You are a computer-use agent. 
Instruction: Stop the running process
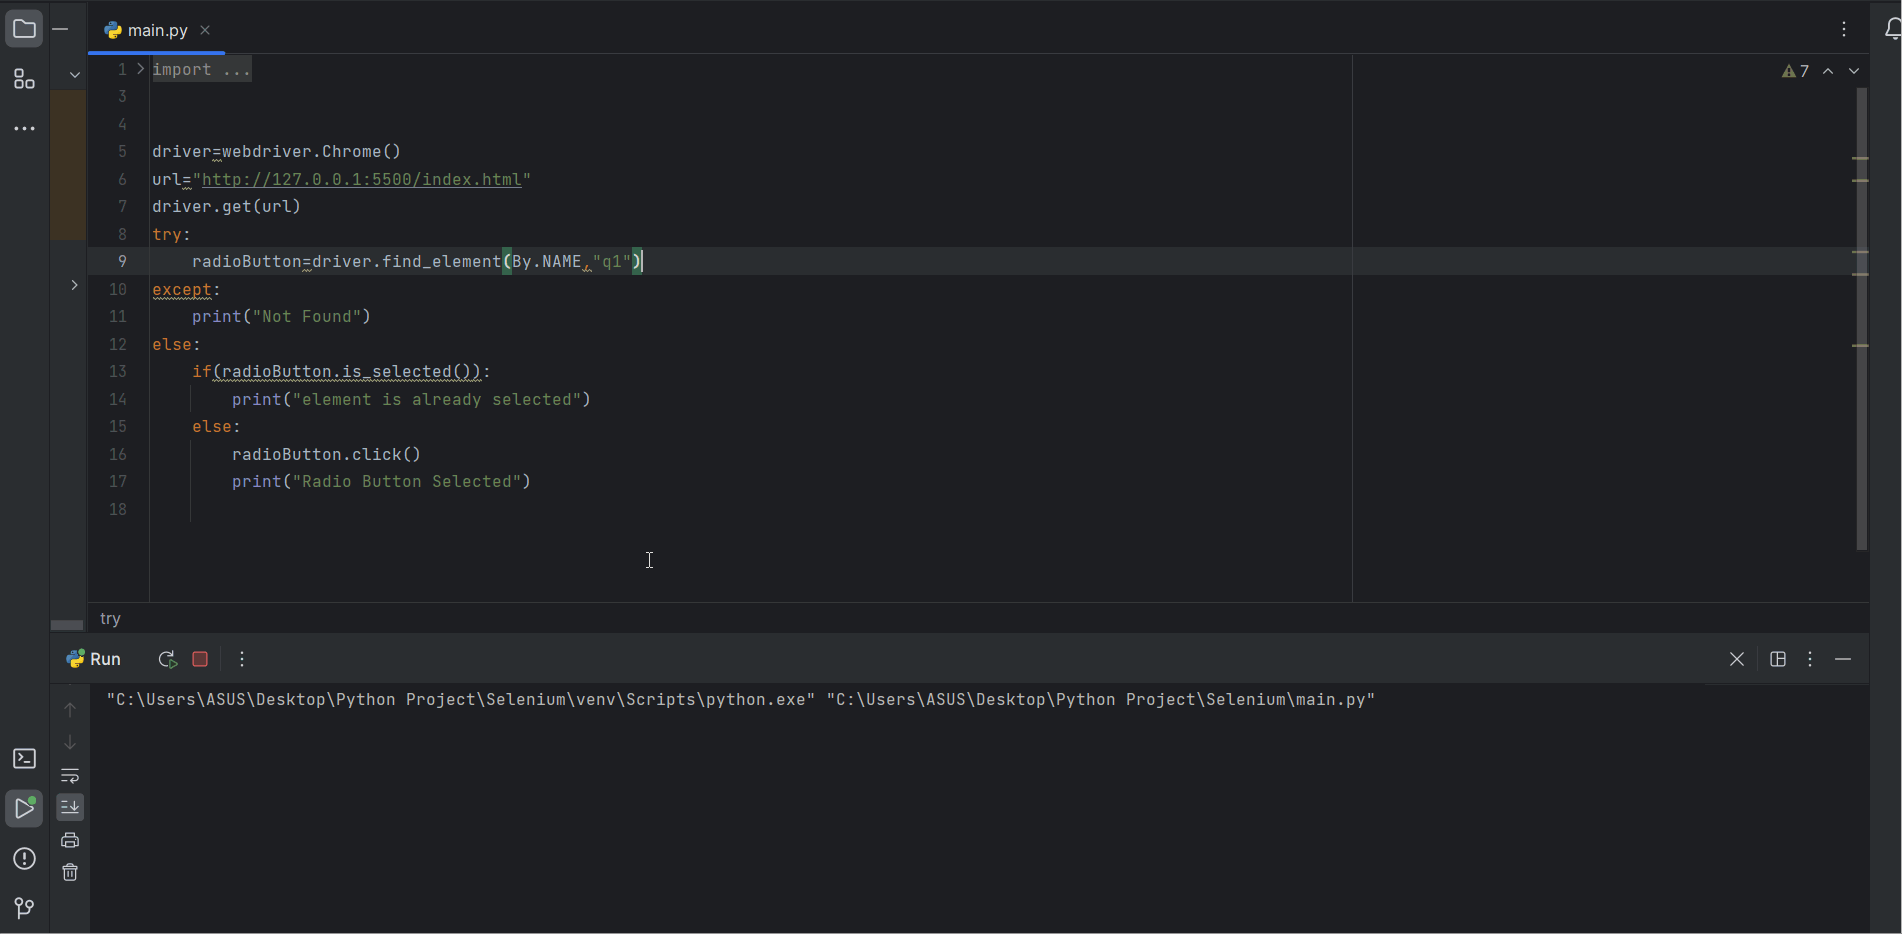pyautogui.click(x=200, y=660)
